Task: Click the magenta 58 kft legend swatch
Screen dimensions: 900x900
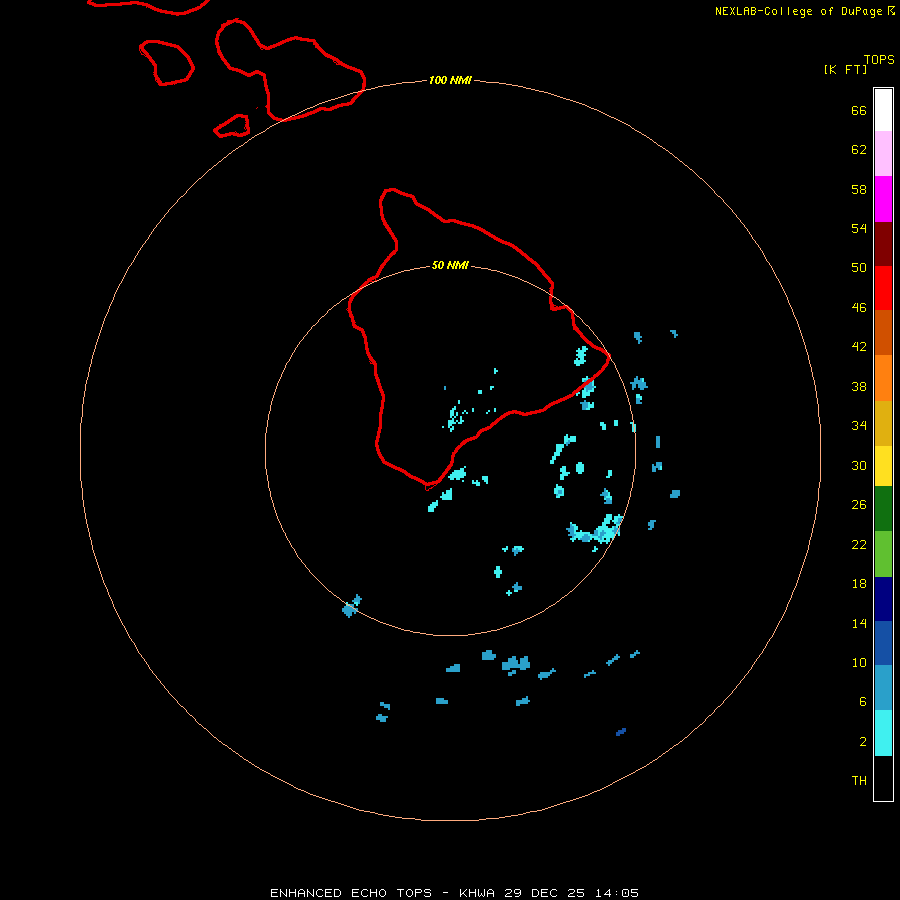Action: coord(883,199)
